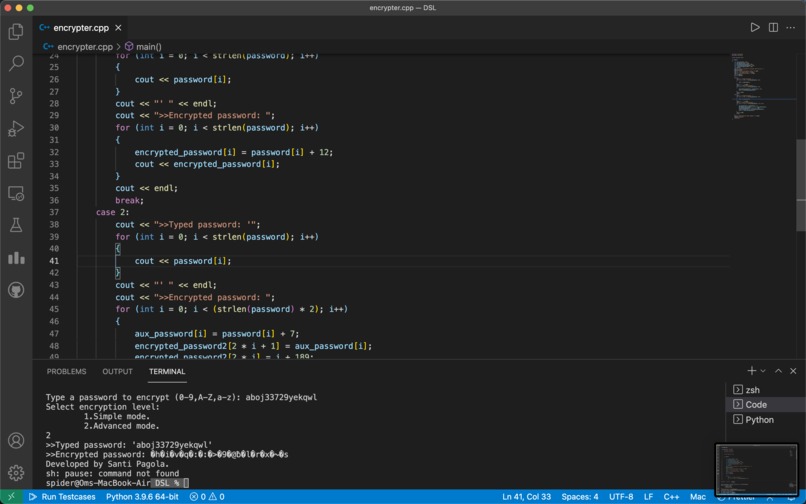Click line 47 aux_password assignment
The image size is (806, 504).
coord(216,334)
